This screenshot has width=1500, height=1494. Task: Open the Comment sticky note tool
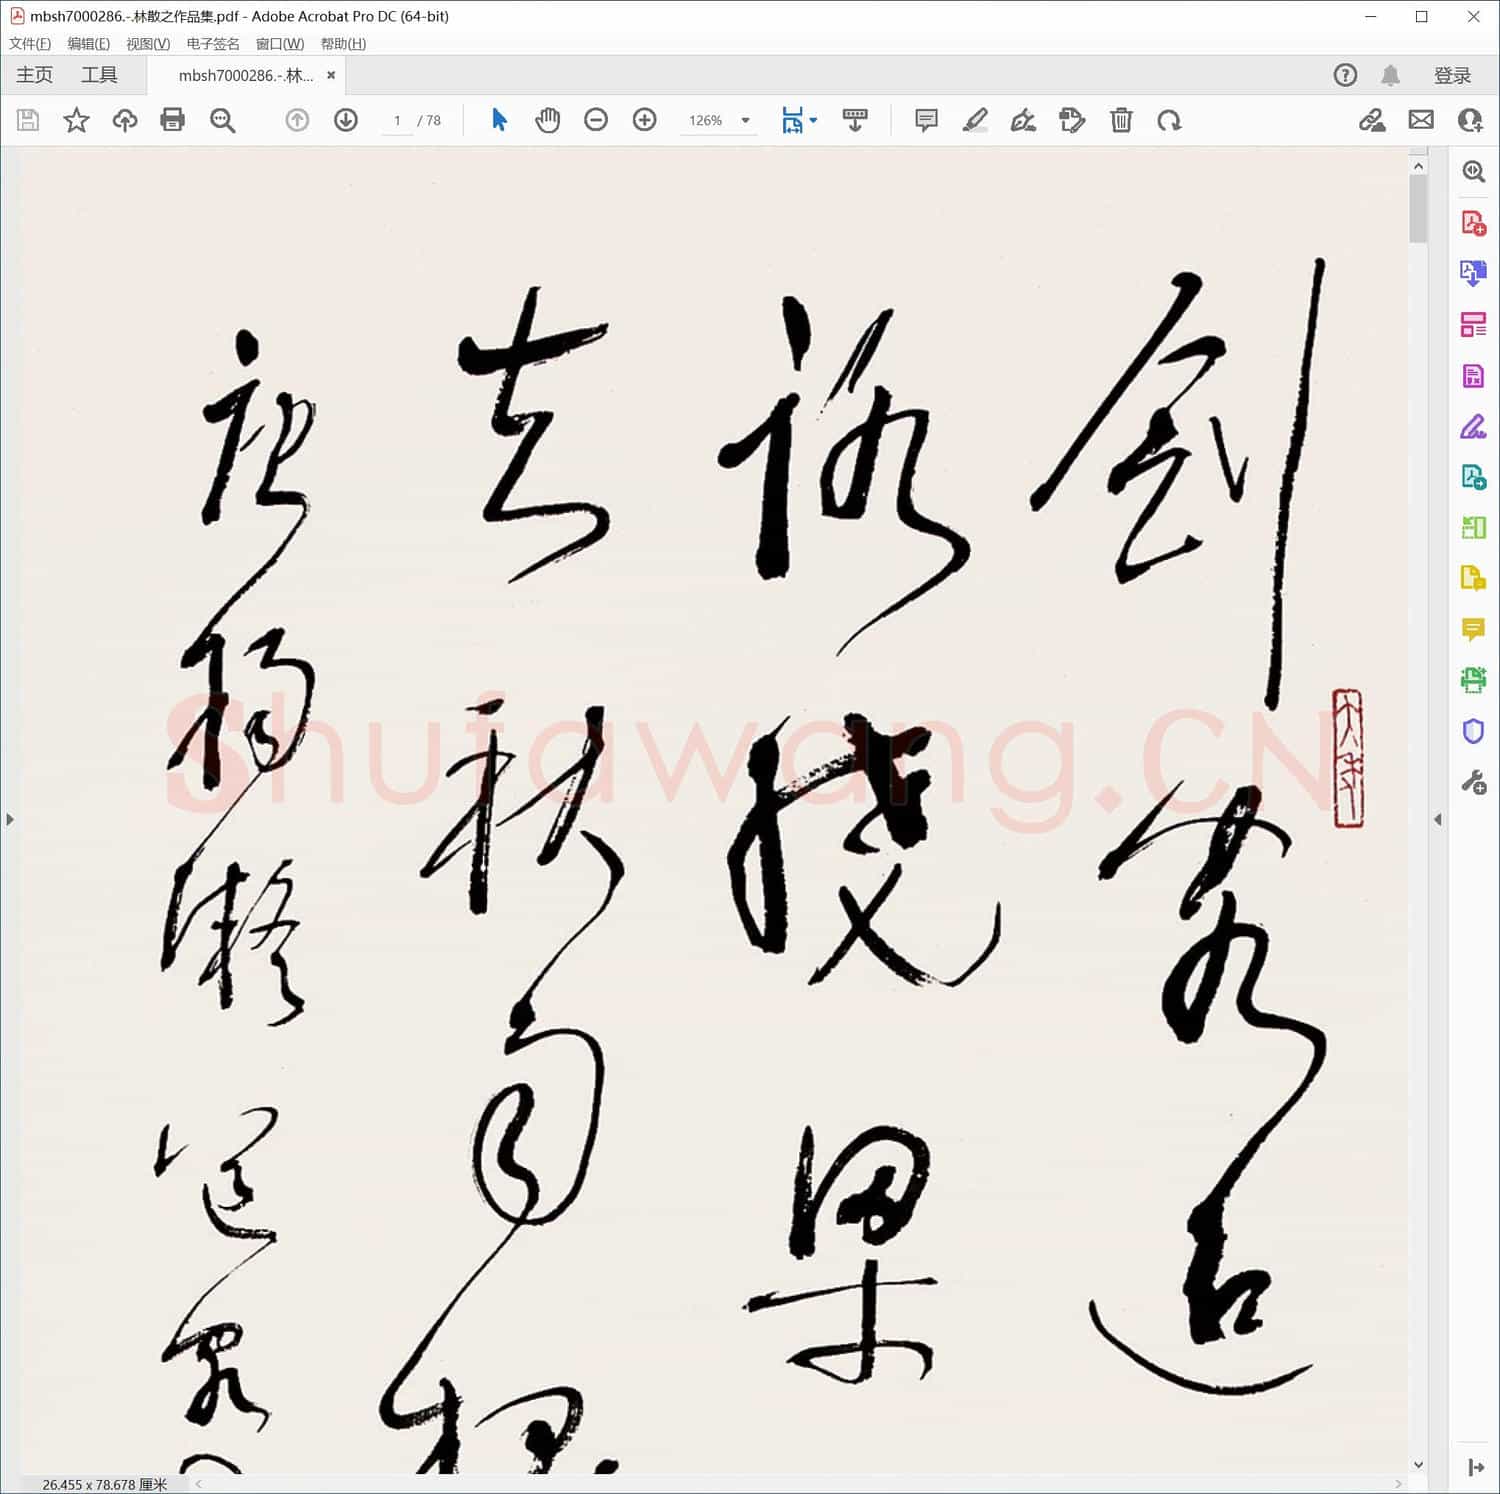[x=925, y=120]
